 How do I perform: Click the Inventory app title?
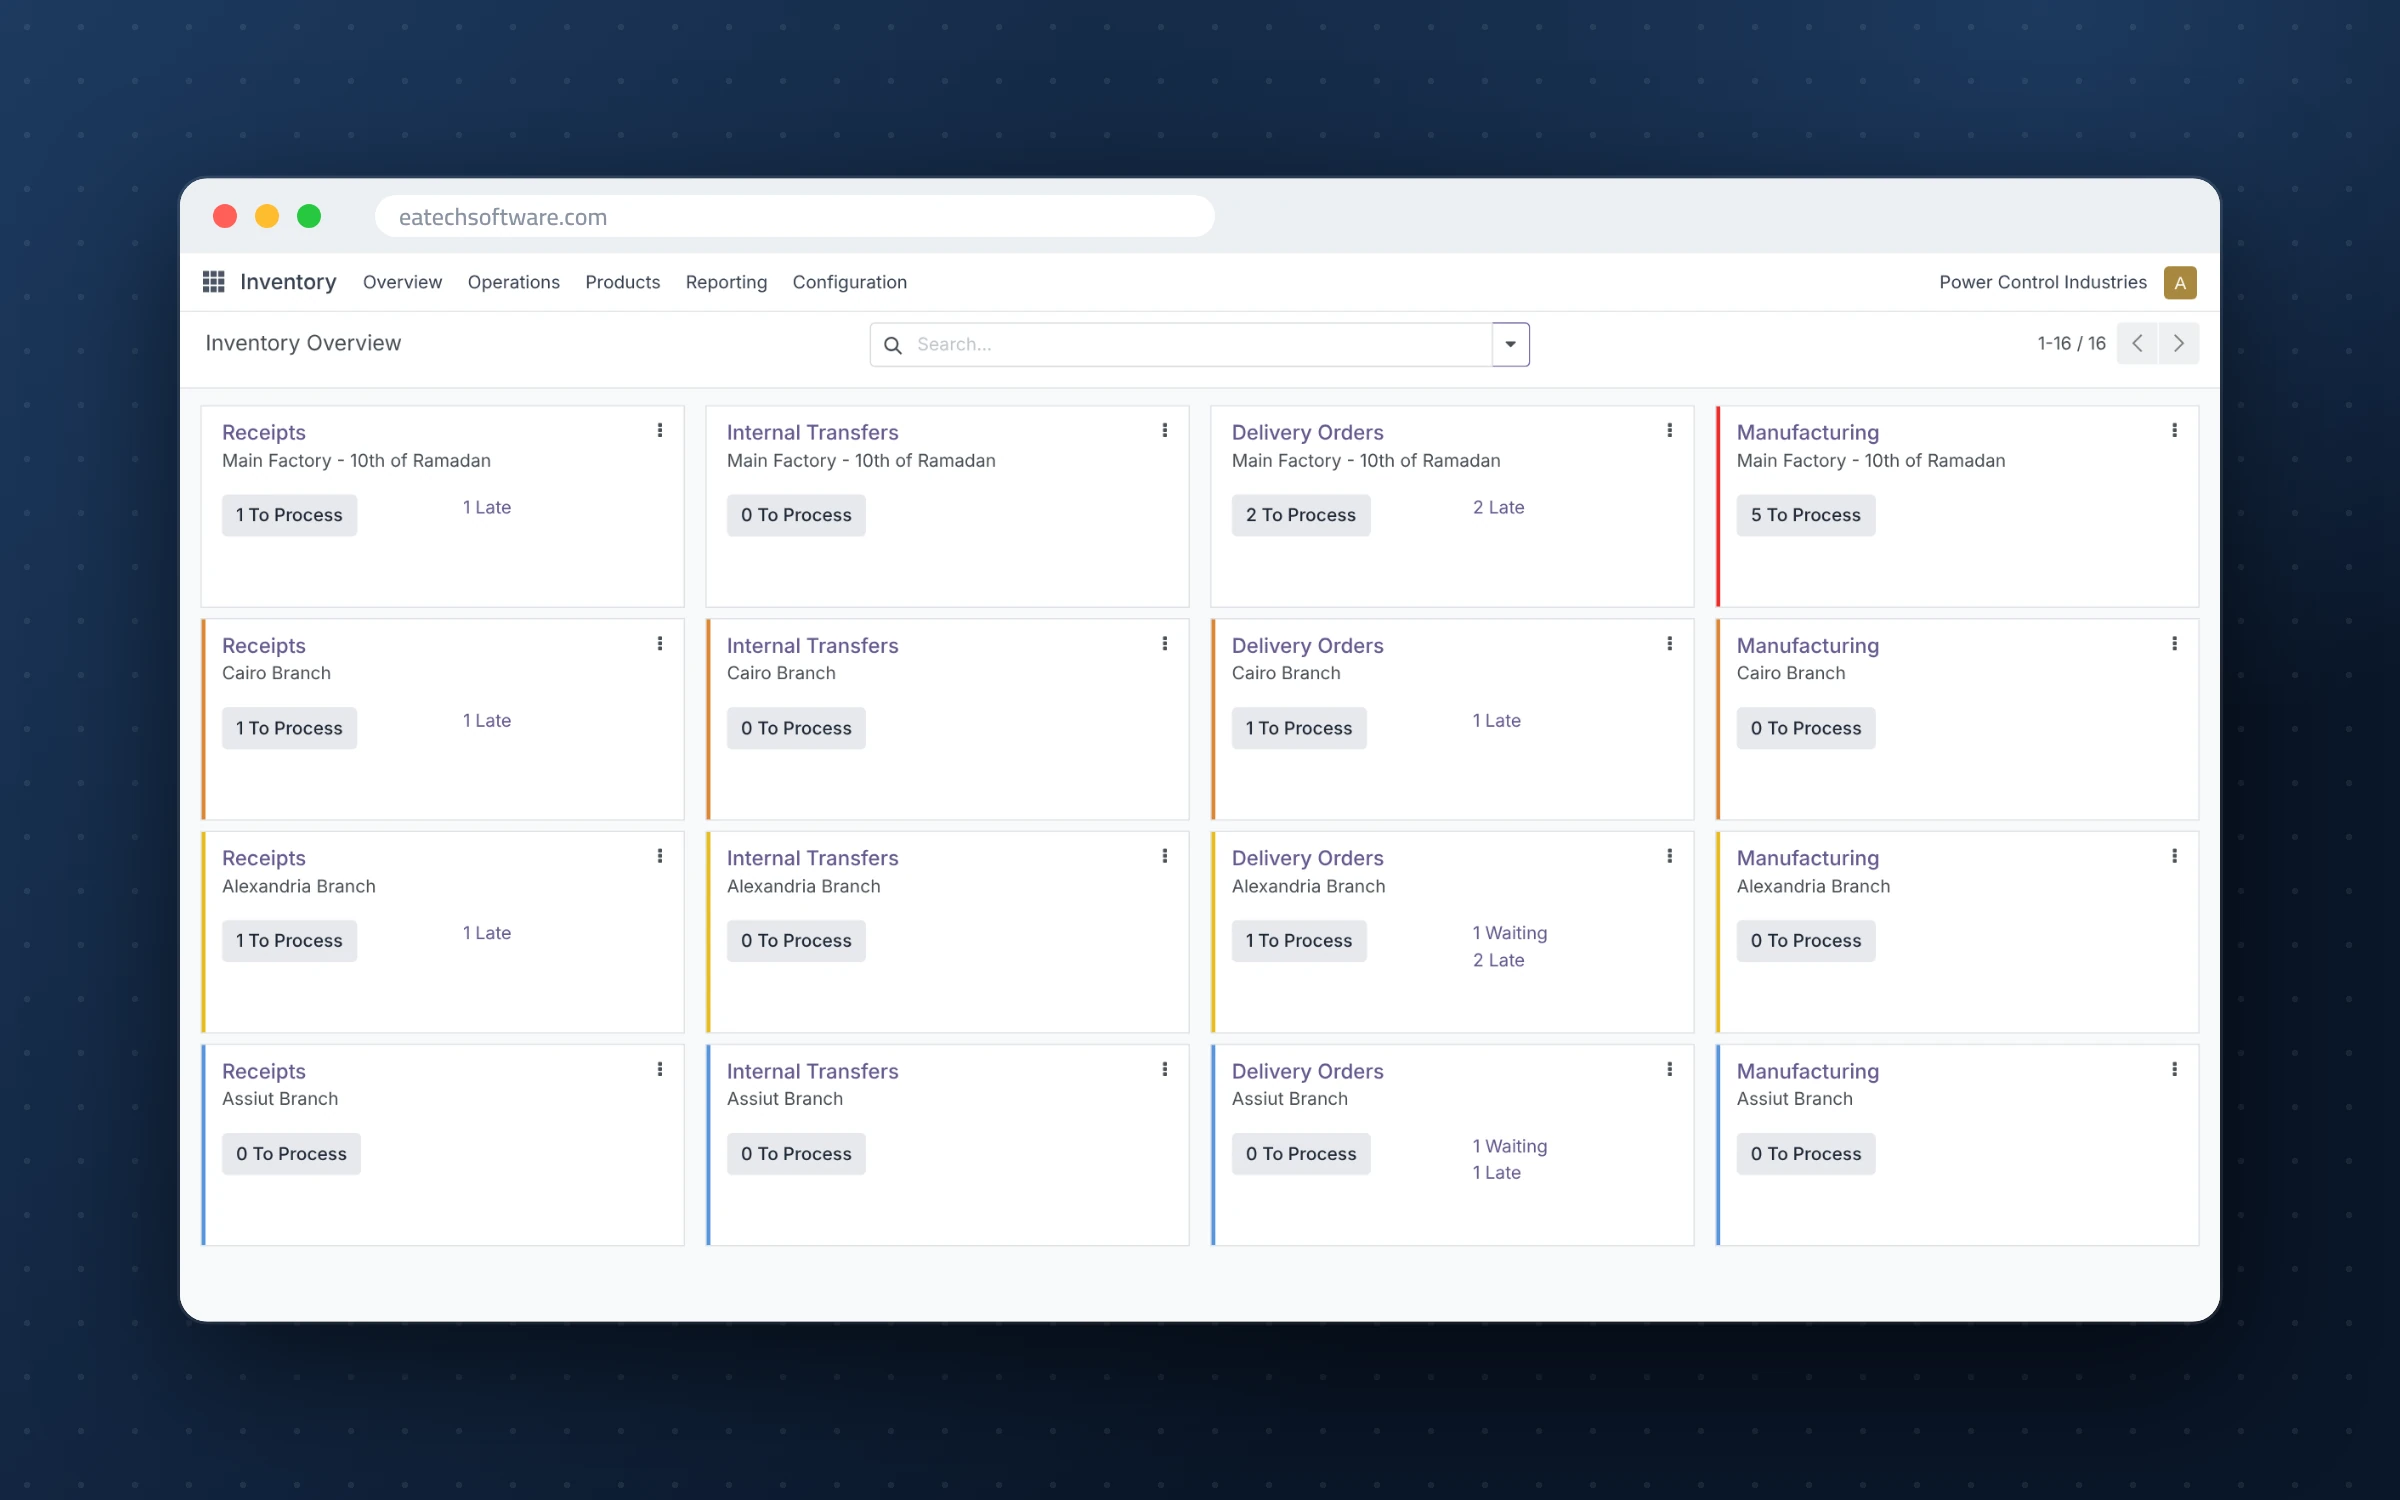click(288, 283)
